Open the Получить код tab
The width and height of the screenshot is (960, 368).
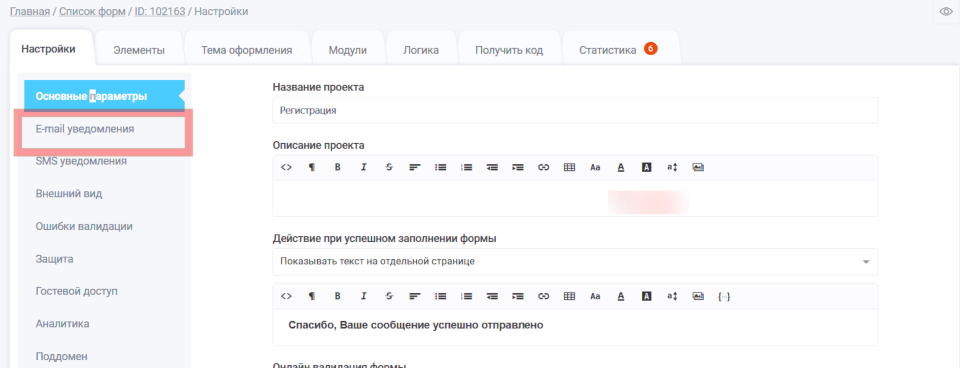pos(509,50)
